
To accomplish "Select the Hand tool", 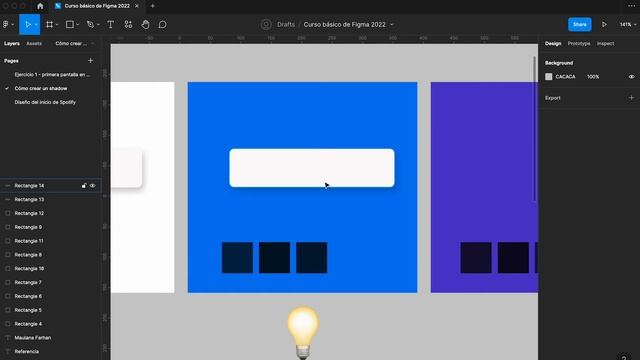I will pyautogui.click(x=145, y=24).
